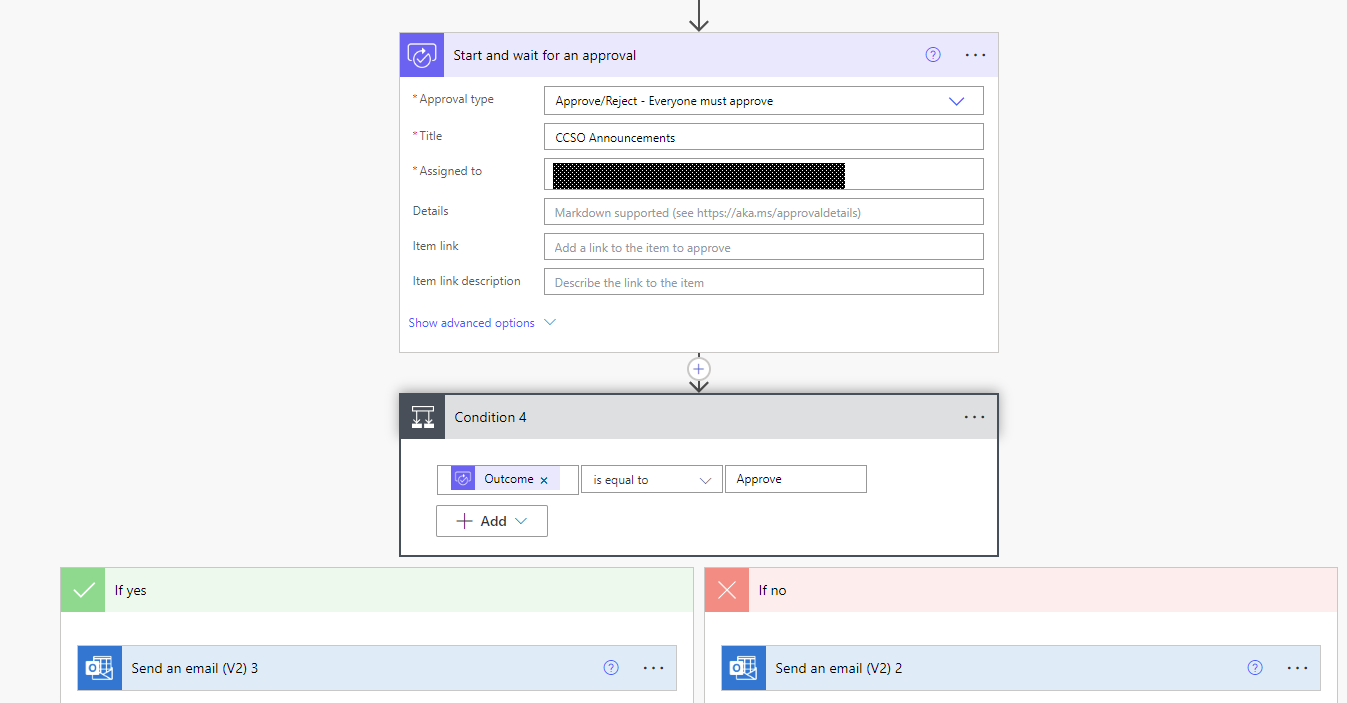
Task: Select the If yes branch header
Action: [376, 590]
